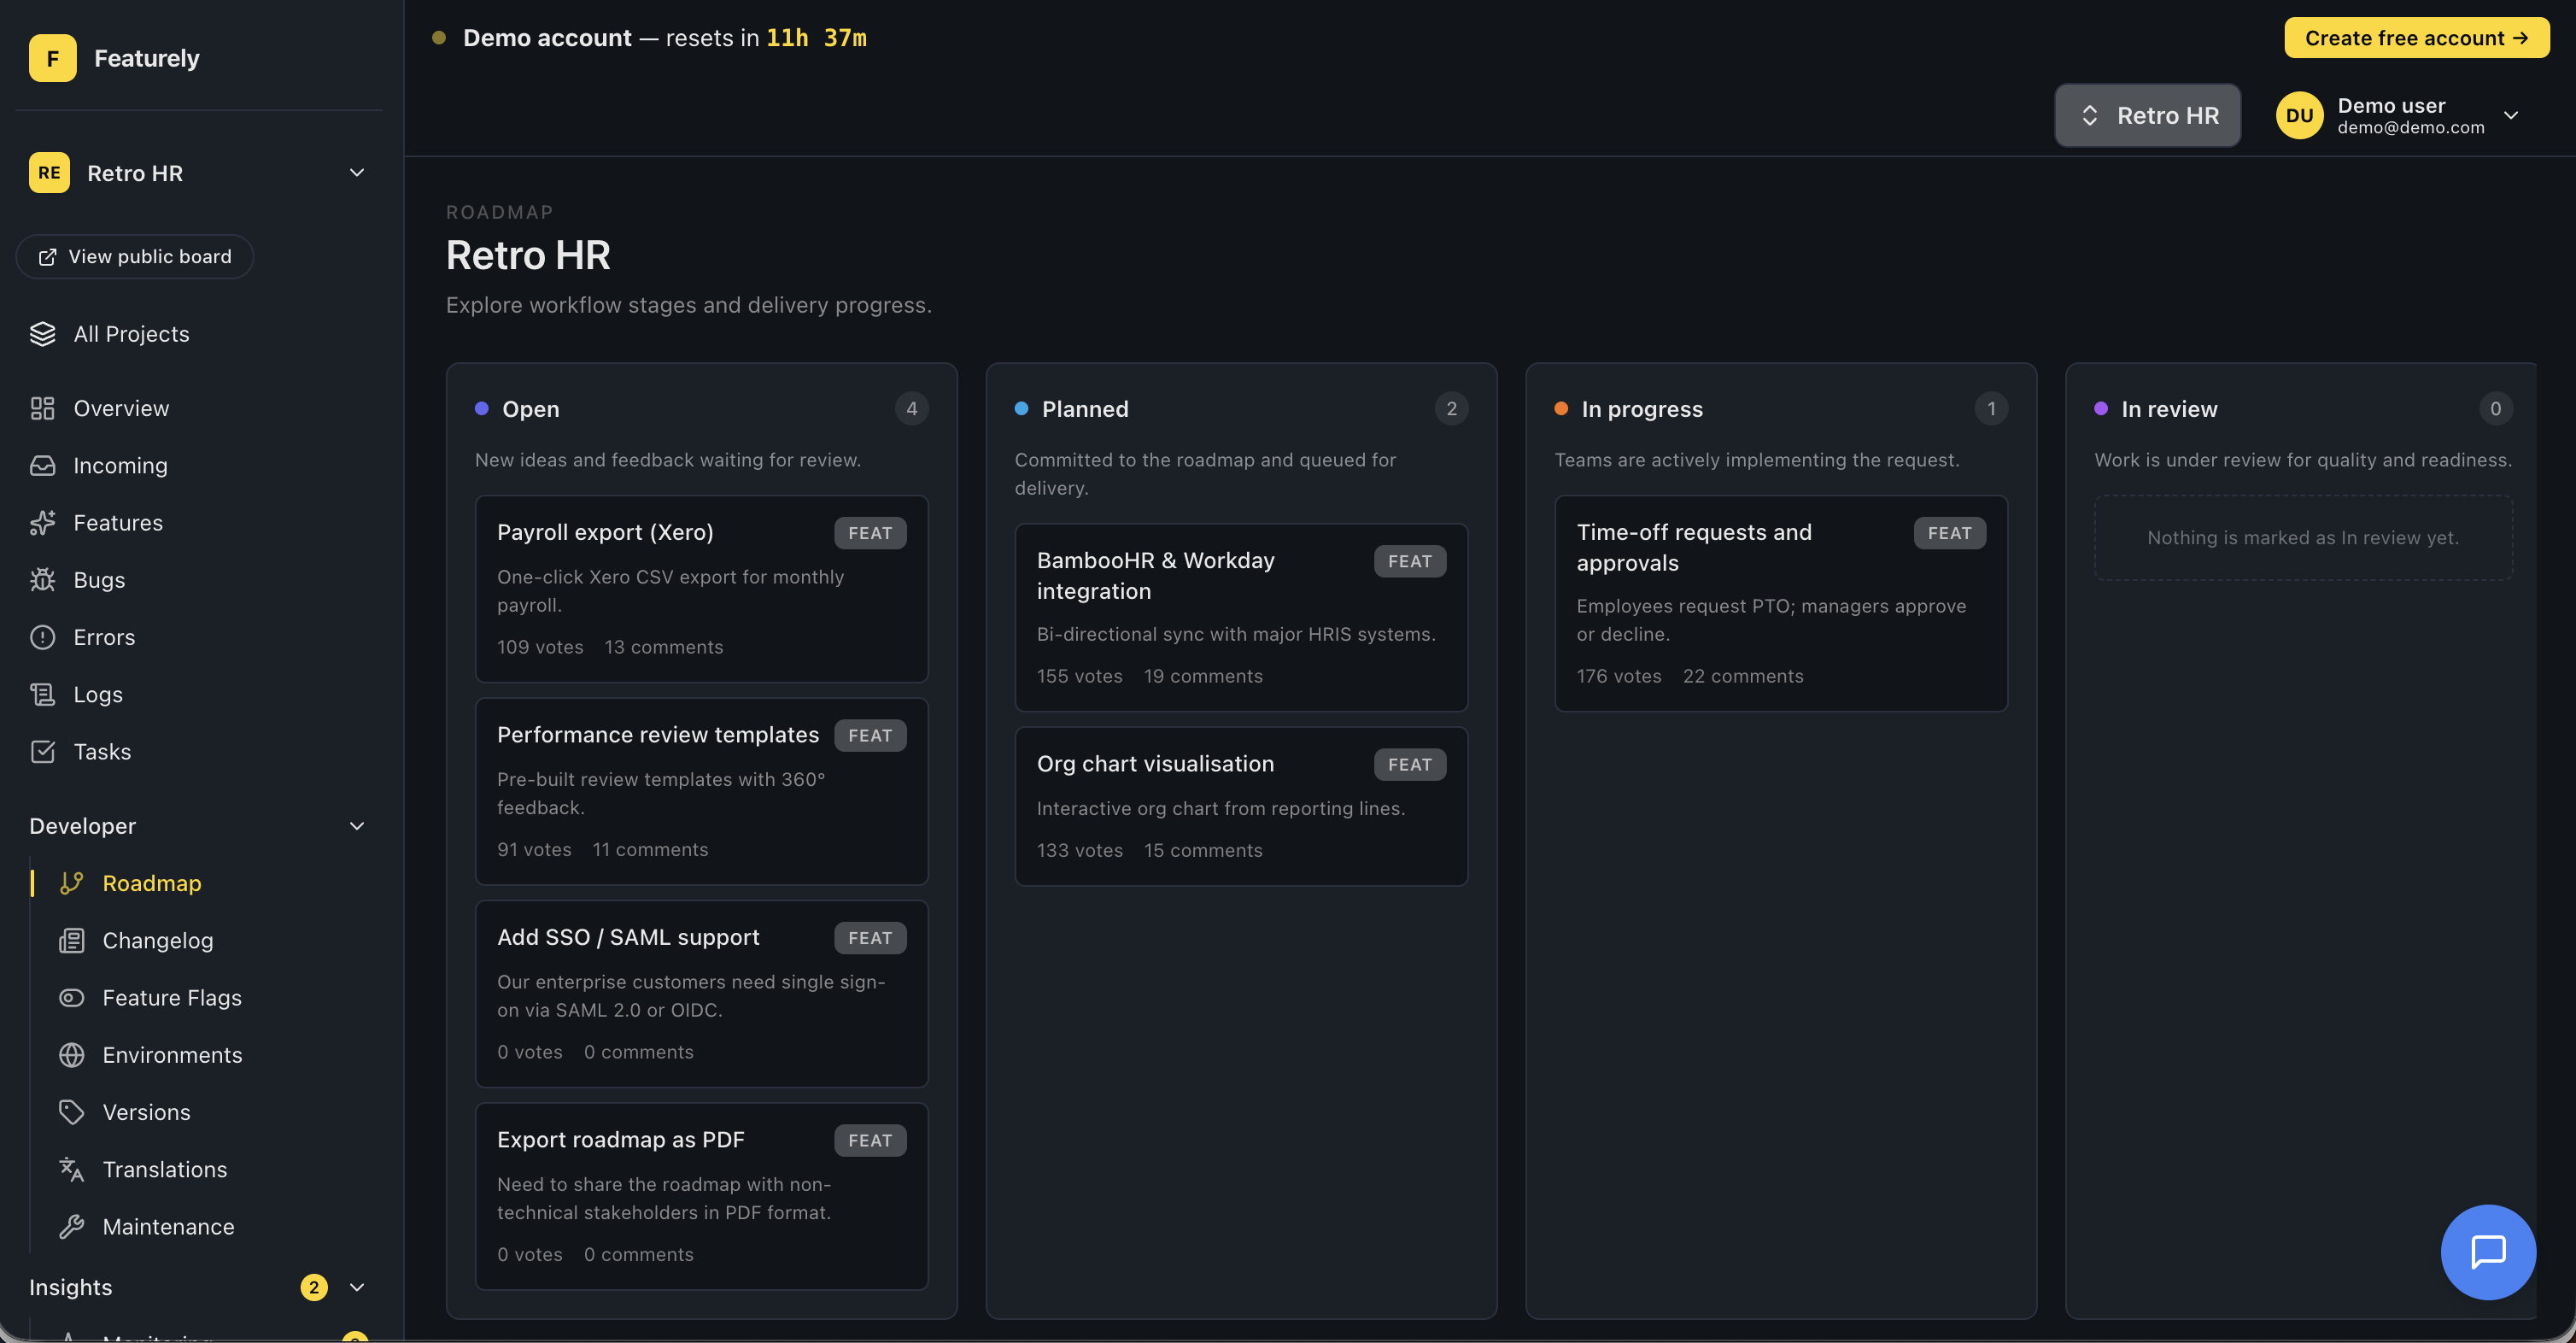2576x1343 pixels.
Task: Click the Errors alert icon
Action: pyautogui.click(x=42, y=637)
